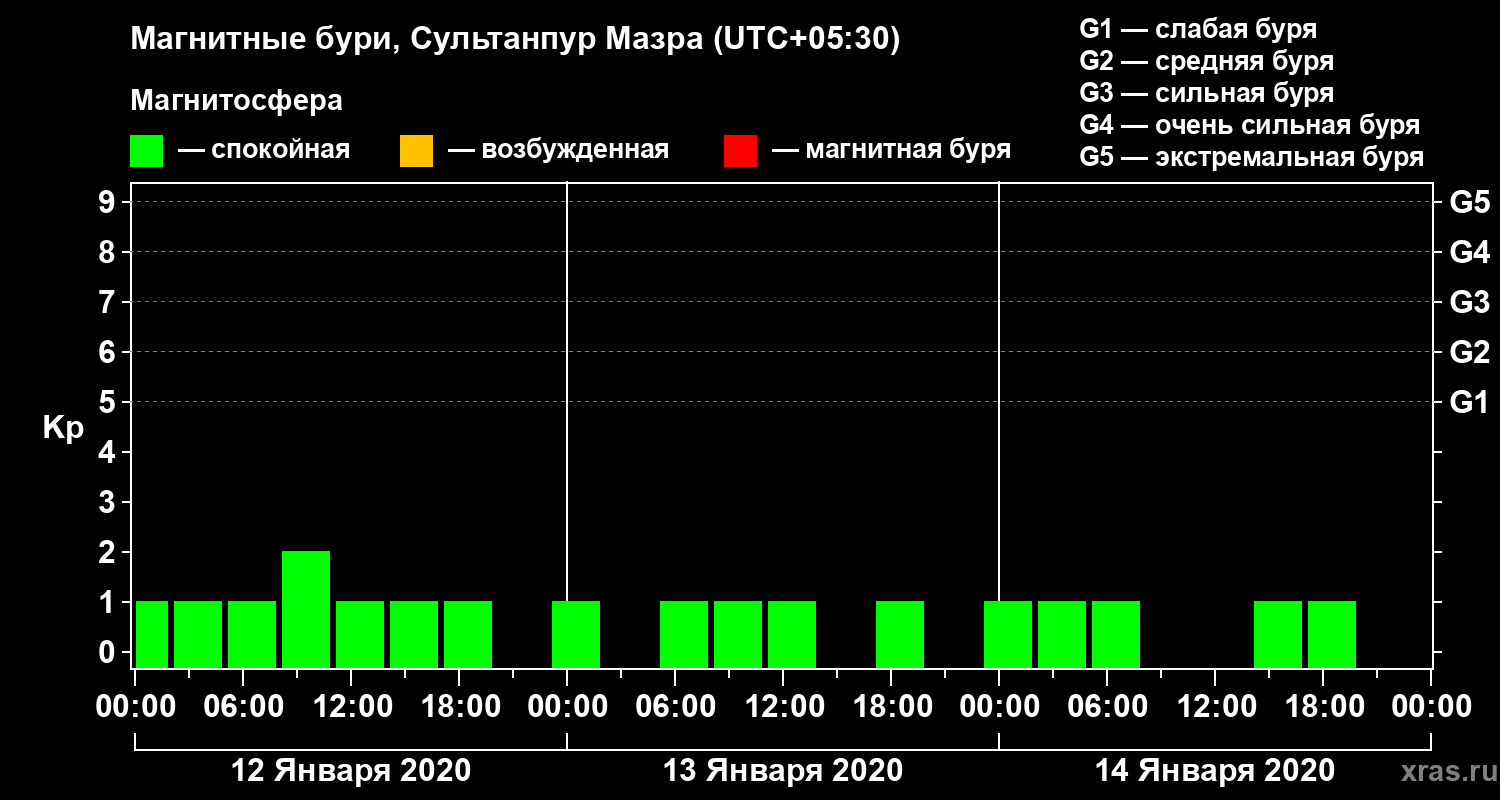Click the '14 Января 2020' date label
Viewport: 1500px width, 800px height.
1215,771
